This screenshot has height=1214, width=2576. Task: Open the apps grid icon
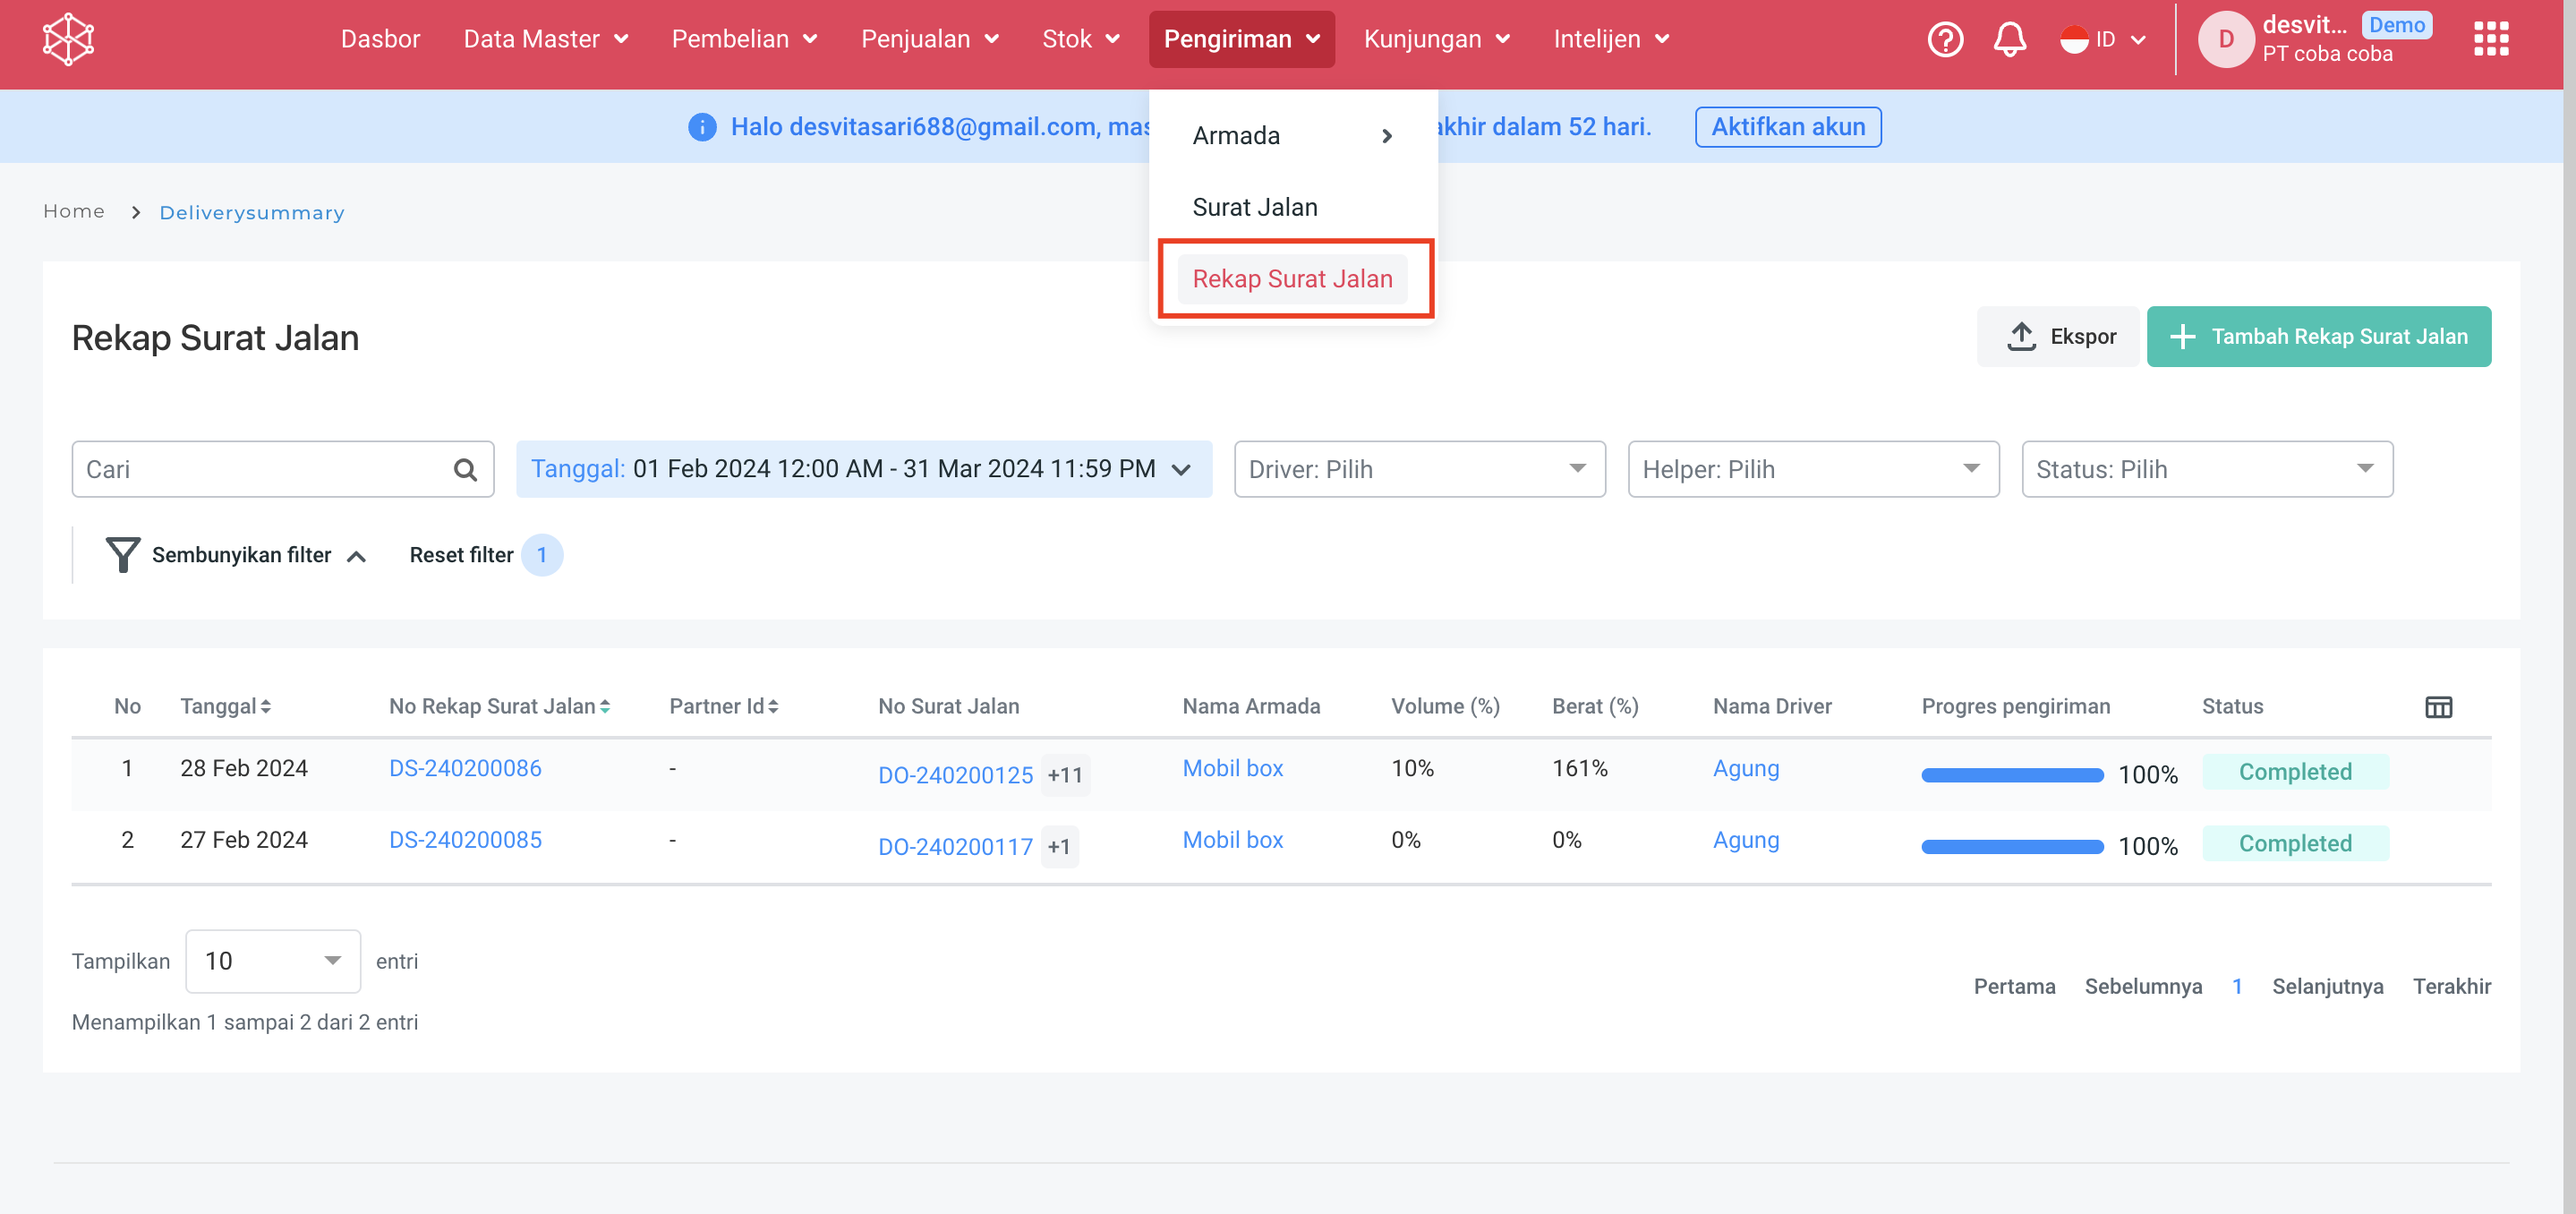coord(2490,40)
